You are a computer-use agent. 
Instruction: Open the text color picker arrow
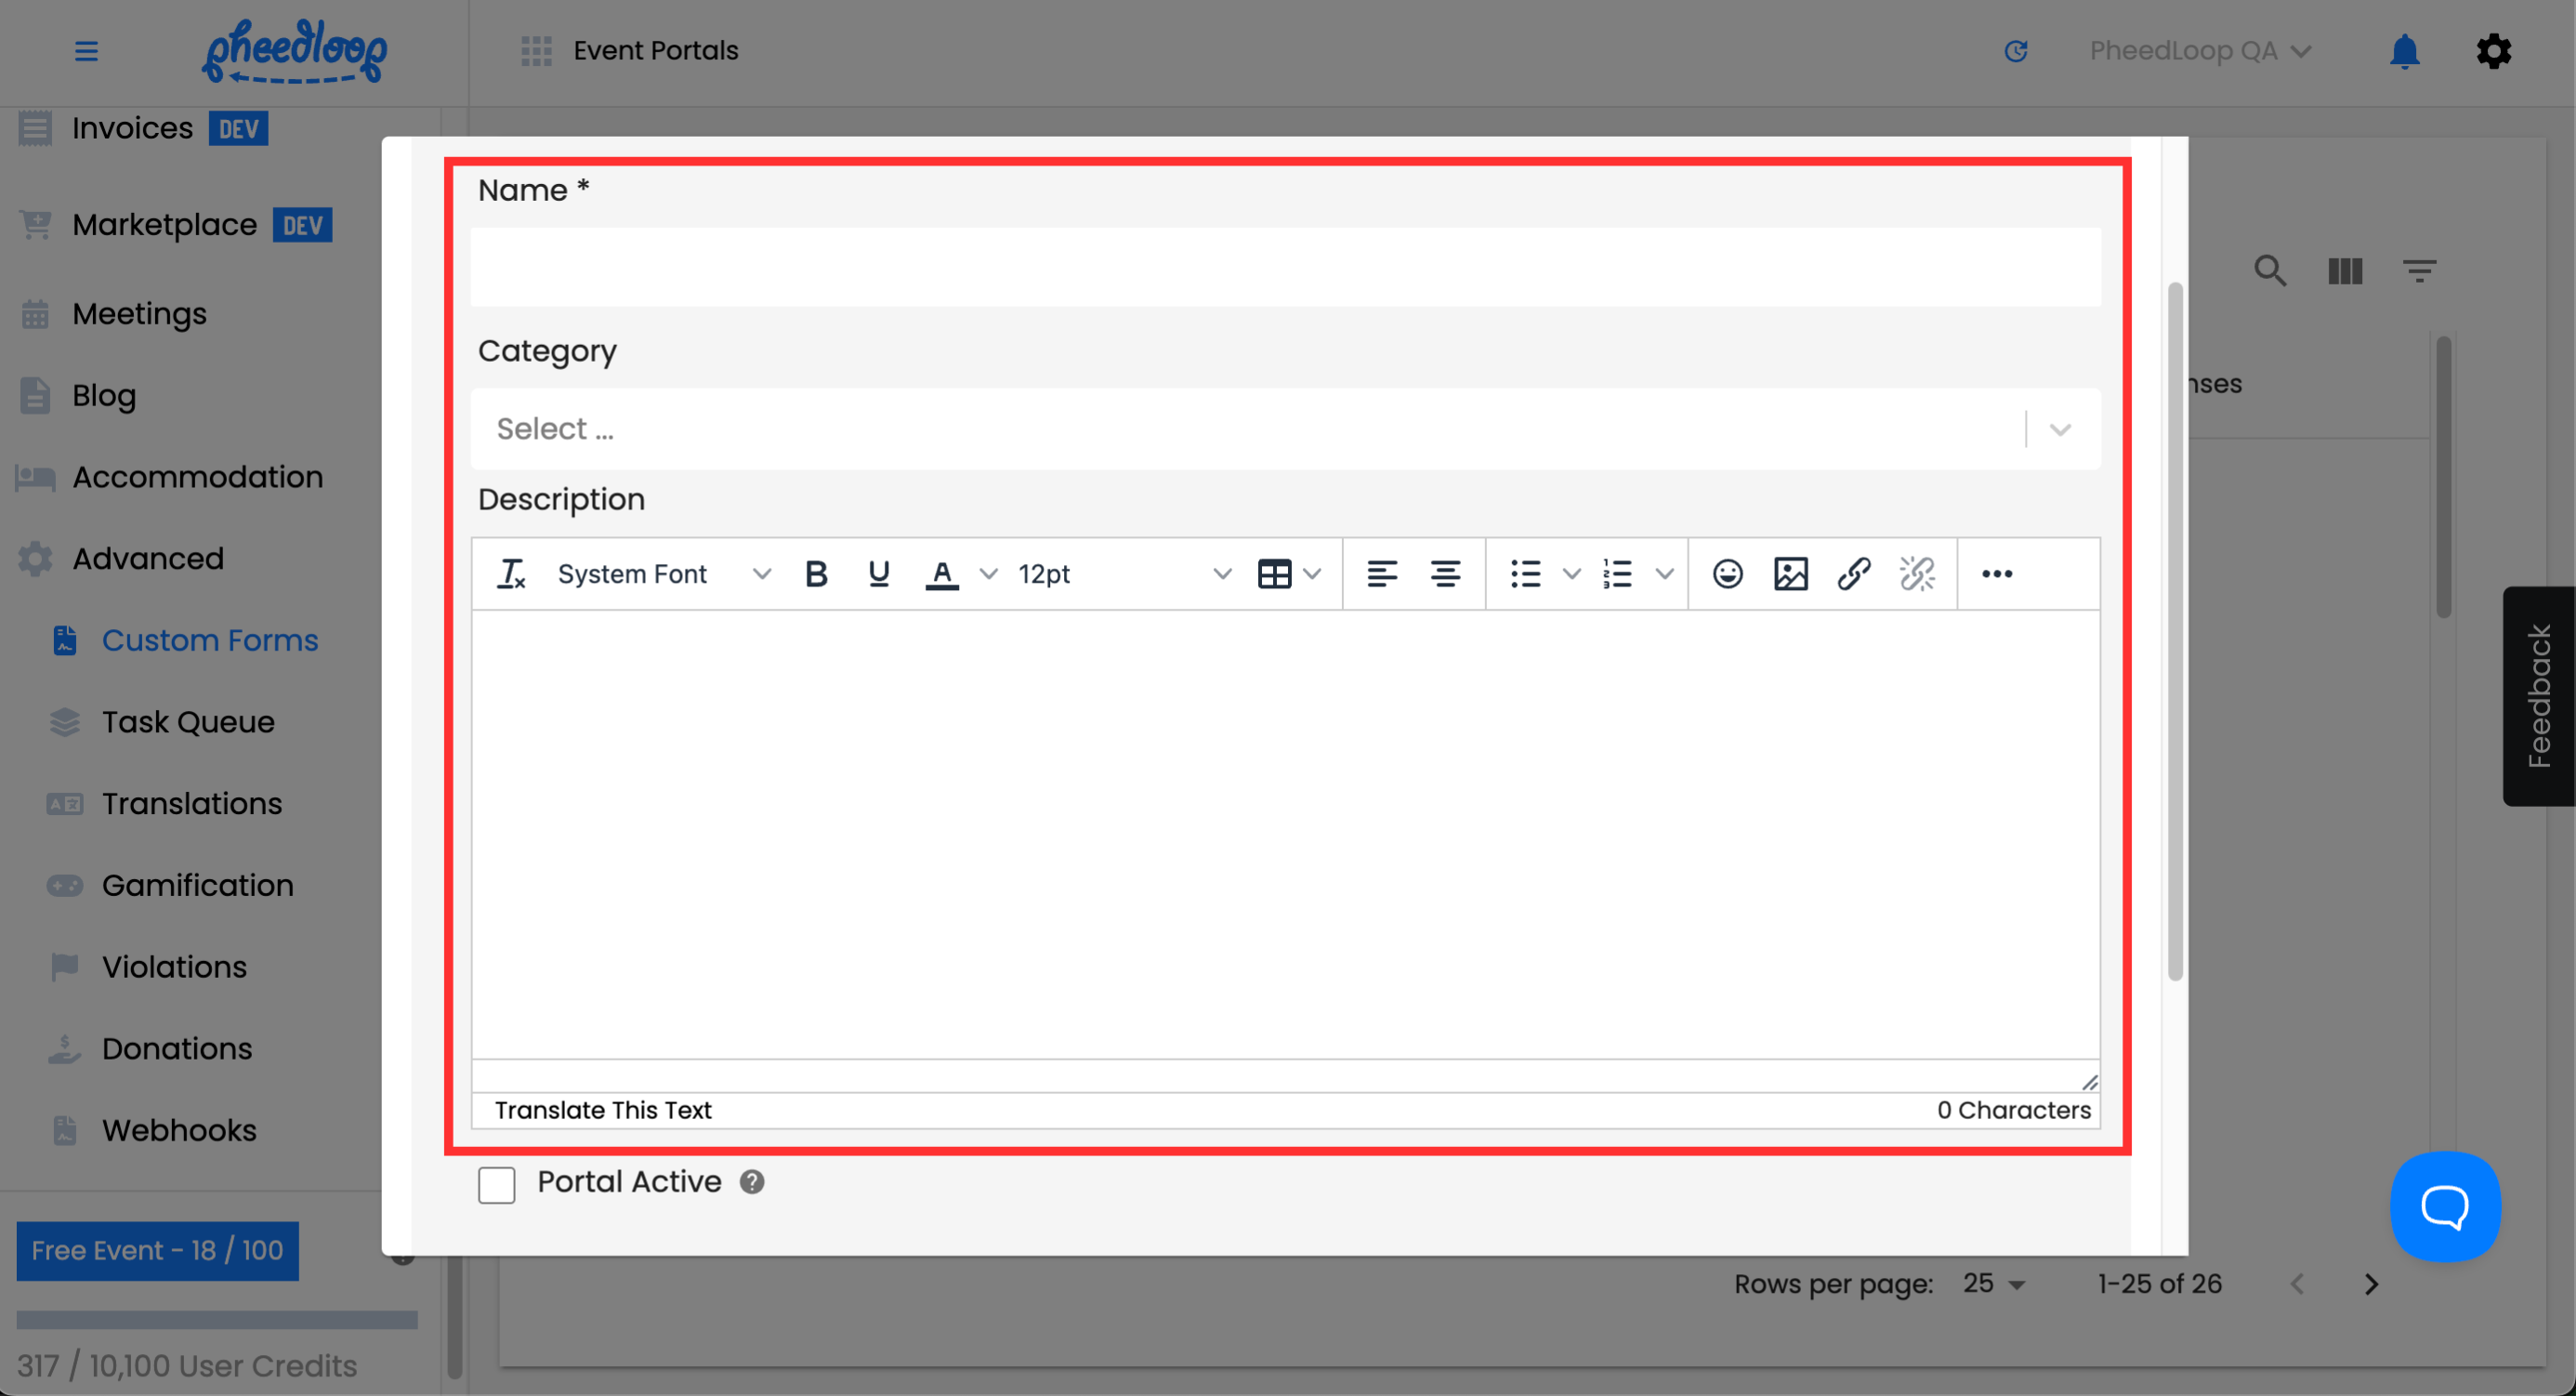pyautogui.click(x=988, y=574)
